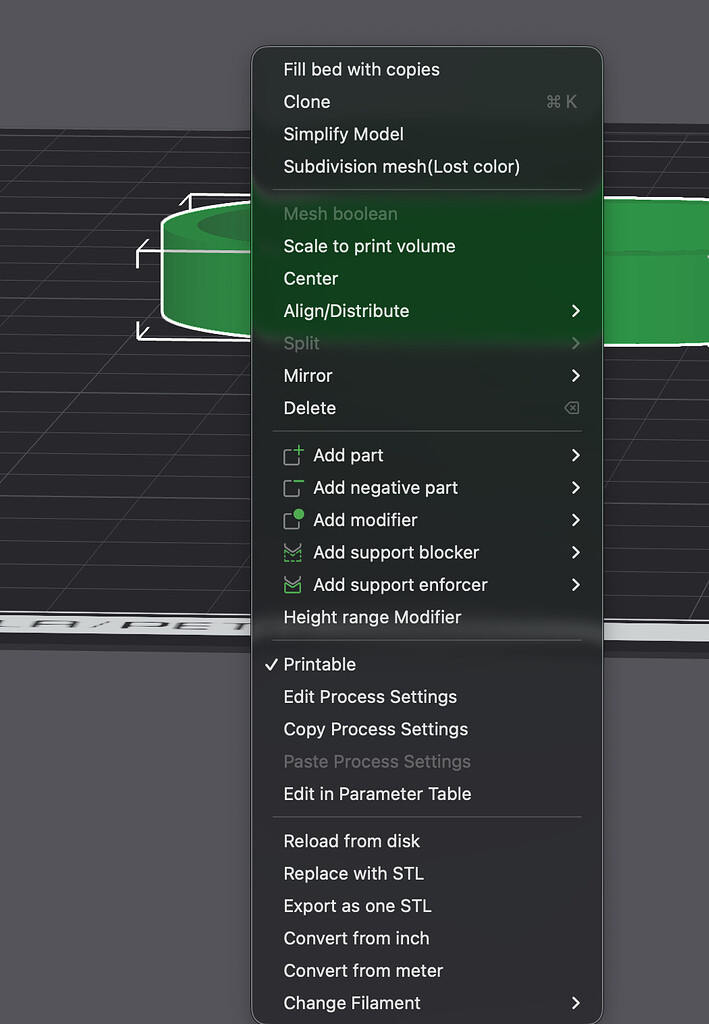Click the Mesh boolean entry
Viewport: 709px width, 1024px height.
[340, 214]
